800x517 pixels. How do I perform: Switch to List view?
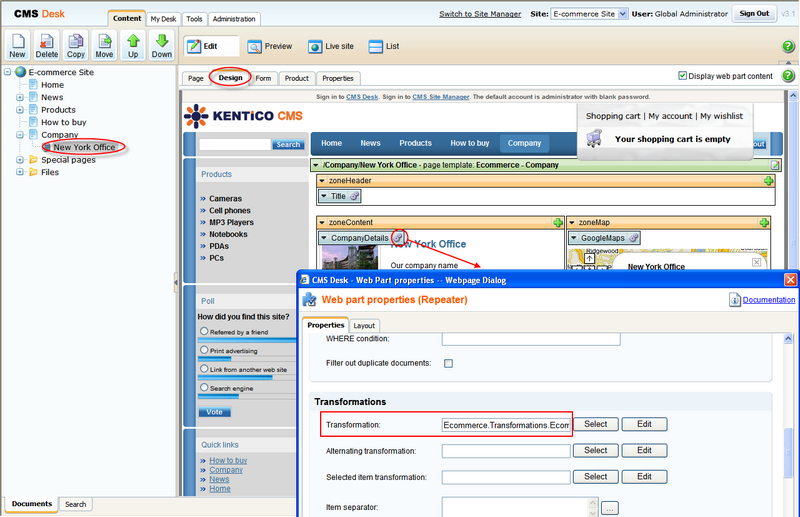click(x=384, y=46)
